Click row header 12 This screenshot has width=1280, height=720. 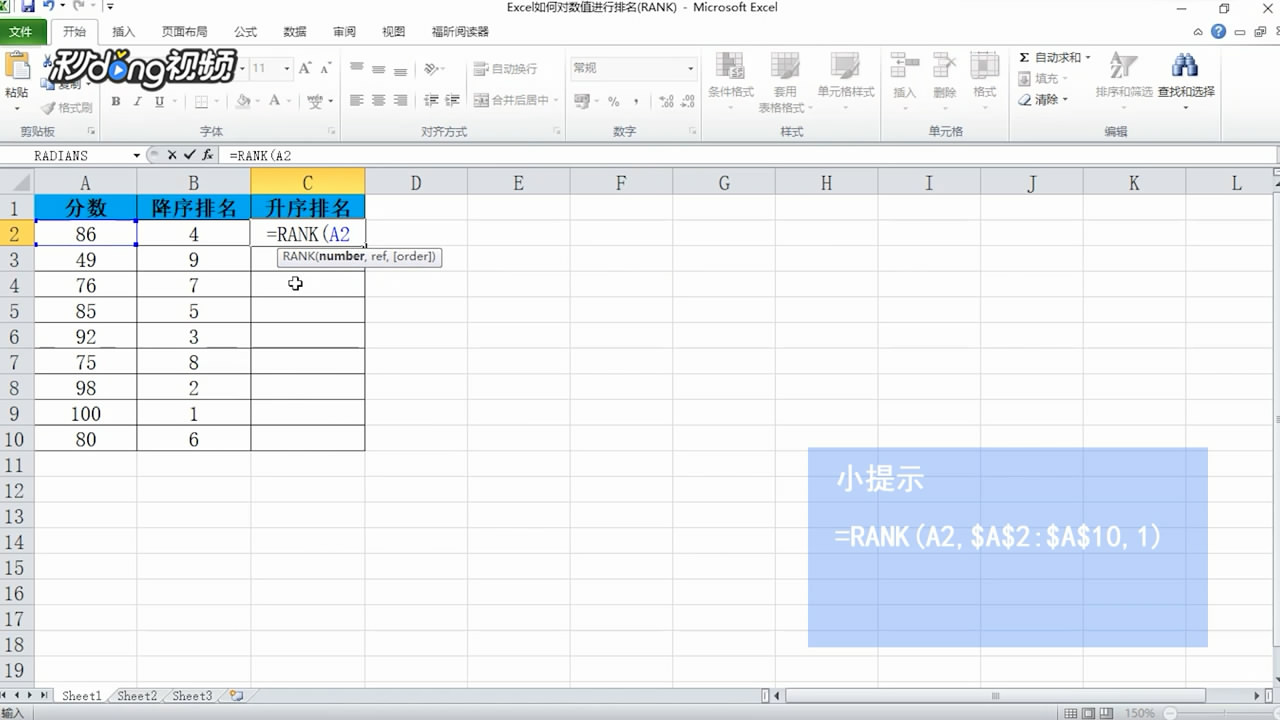click(x=16, y=491)
